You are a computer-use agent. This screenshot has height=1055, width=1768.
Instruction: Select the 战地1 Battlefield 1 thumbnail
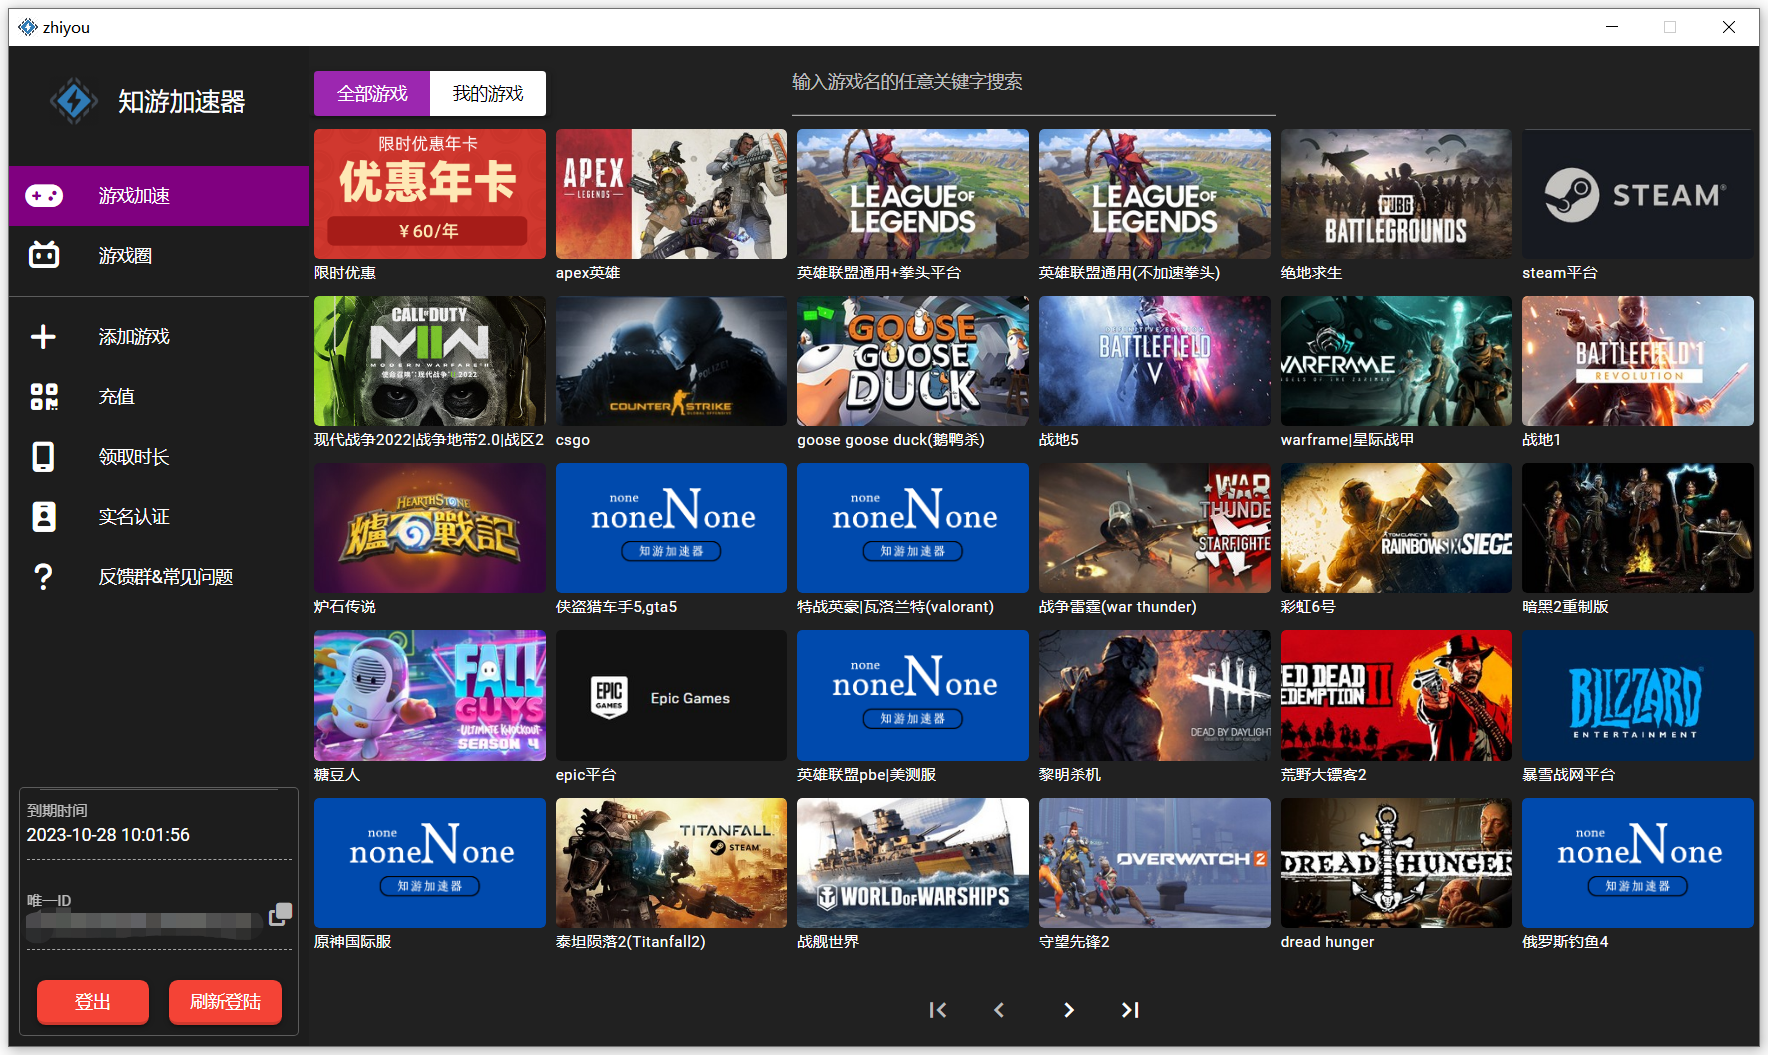pos(1638,361)
